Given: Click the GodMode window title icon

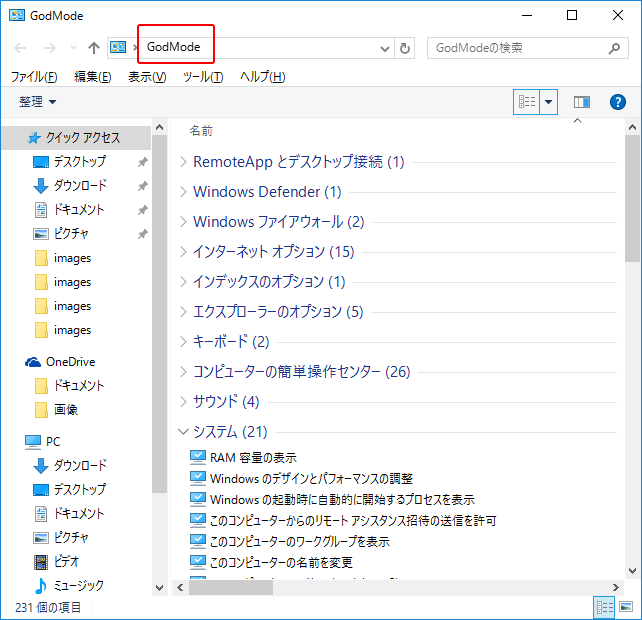Looking at the screenshot, I should click(17, 15).
